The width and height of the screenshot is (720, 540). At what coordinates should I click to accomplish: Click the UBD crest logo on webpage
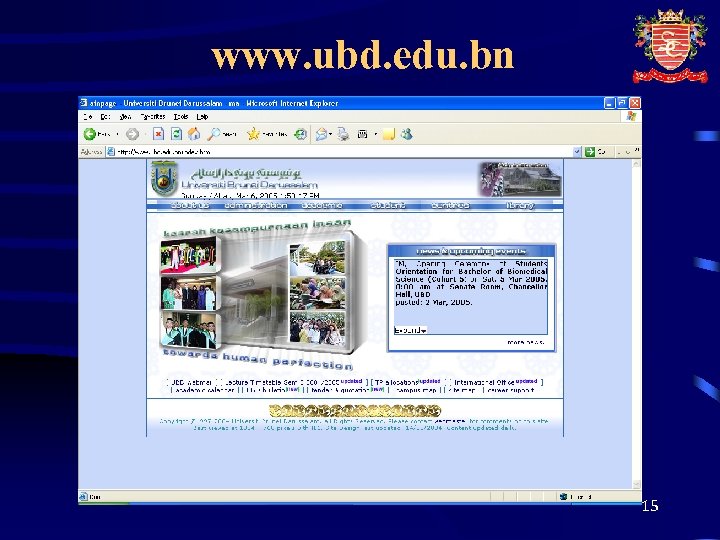(163, 179)
